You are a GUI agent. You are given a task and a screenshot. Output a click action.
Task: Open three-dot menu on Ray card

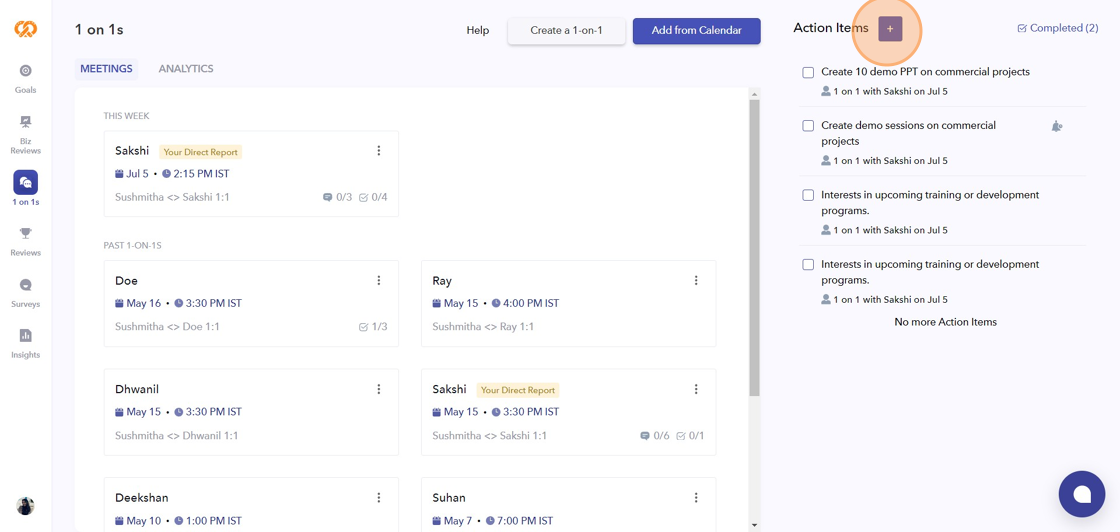[x=696, y=281]
